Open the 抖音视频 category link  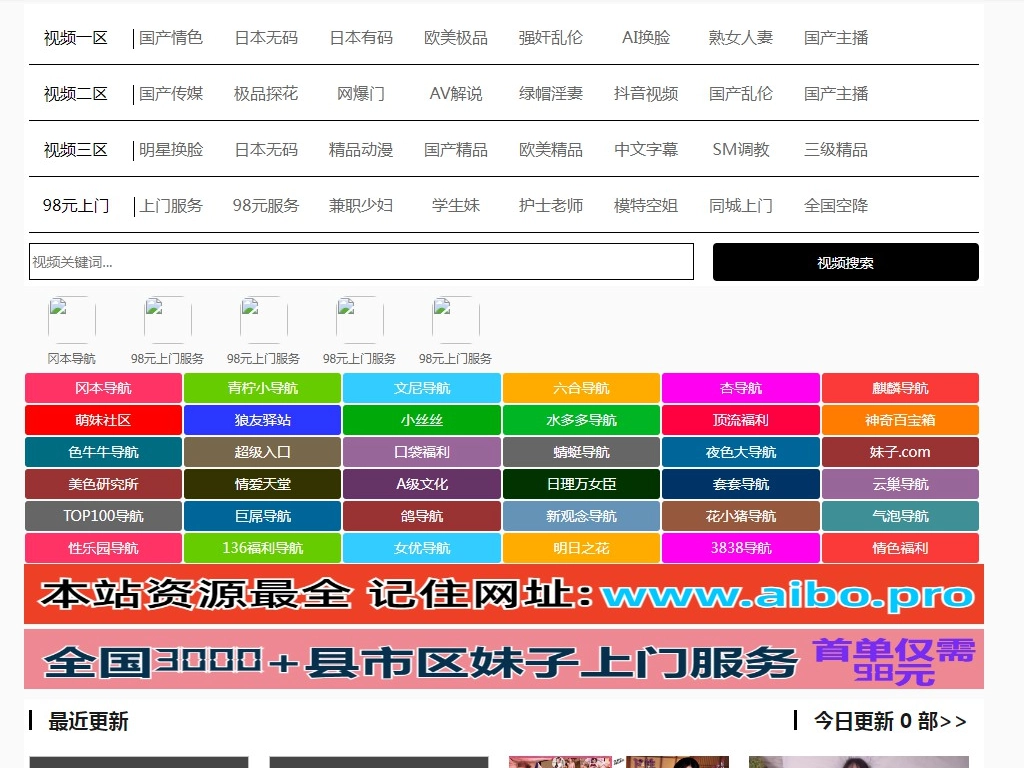(x=645, y=94)
